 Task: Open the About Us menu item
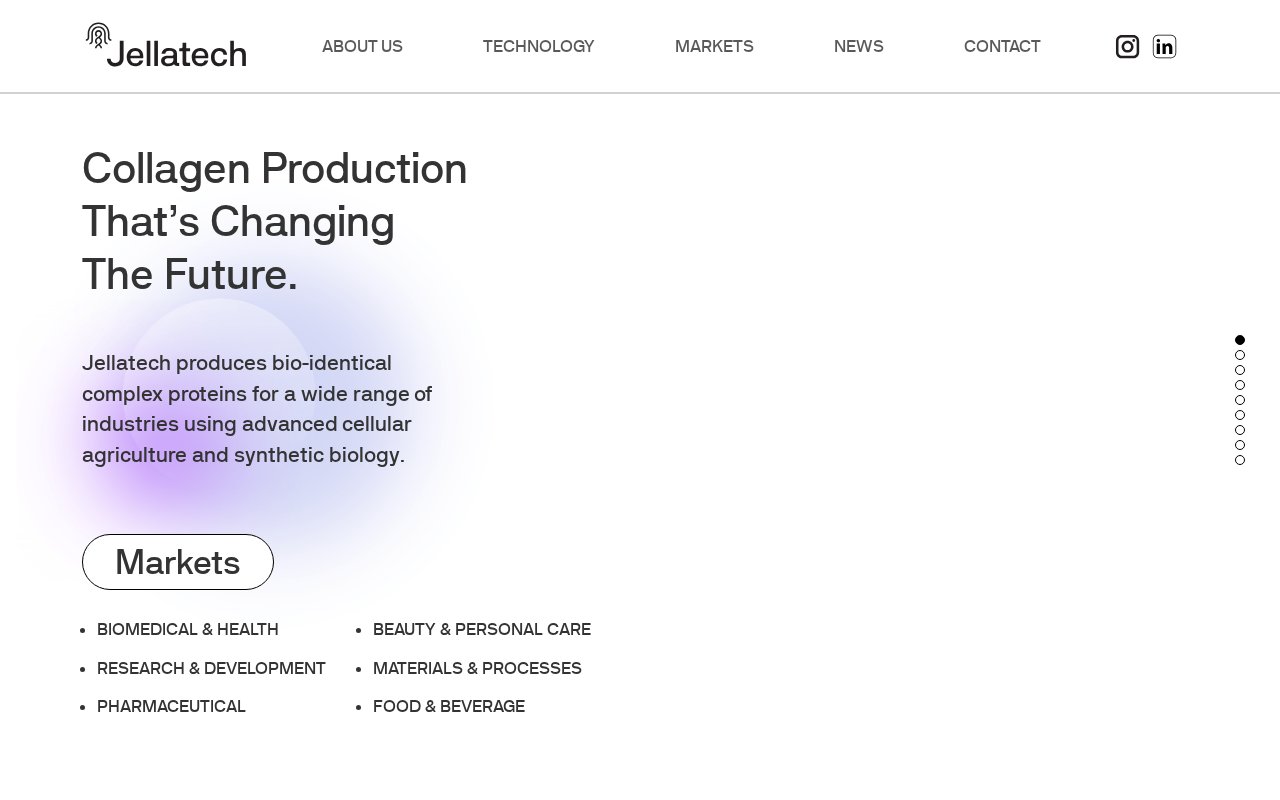[x=362, y=46]
